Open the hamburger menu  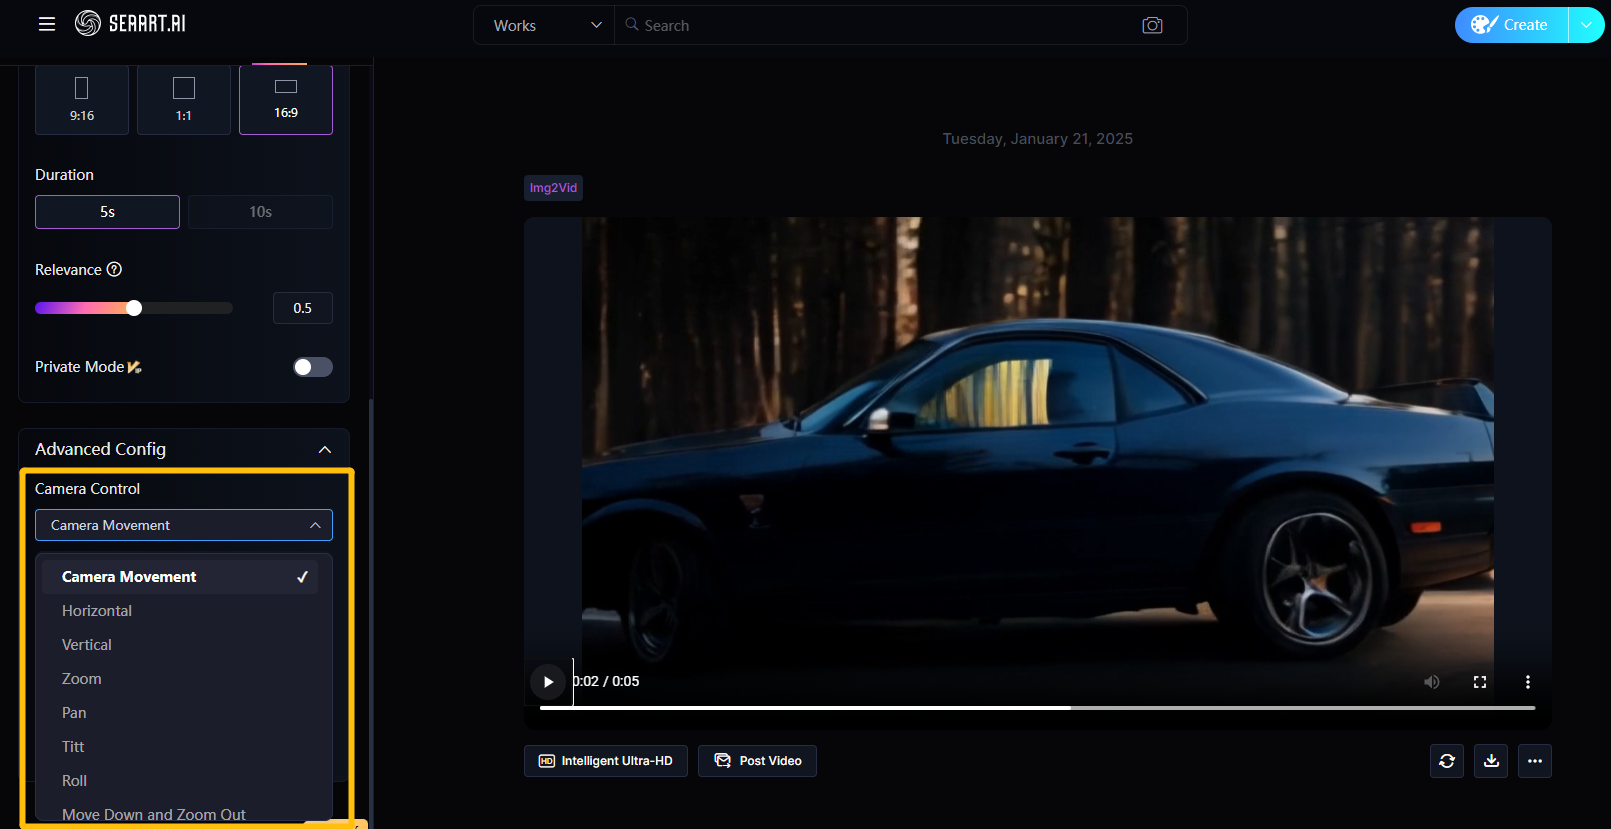47,24
